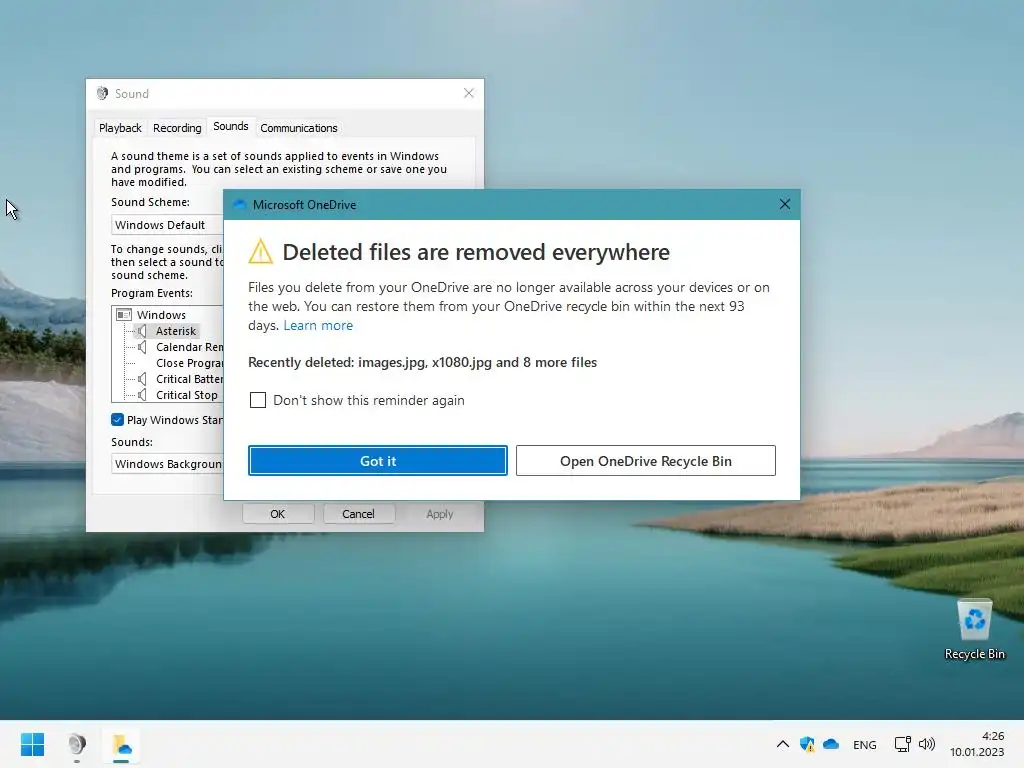Select the Critical Stop event
The height and width of the screenshot is (768, 1024).
click(187, 395)
